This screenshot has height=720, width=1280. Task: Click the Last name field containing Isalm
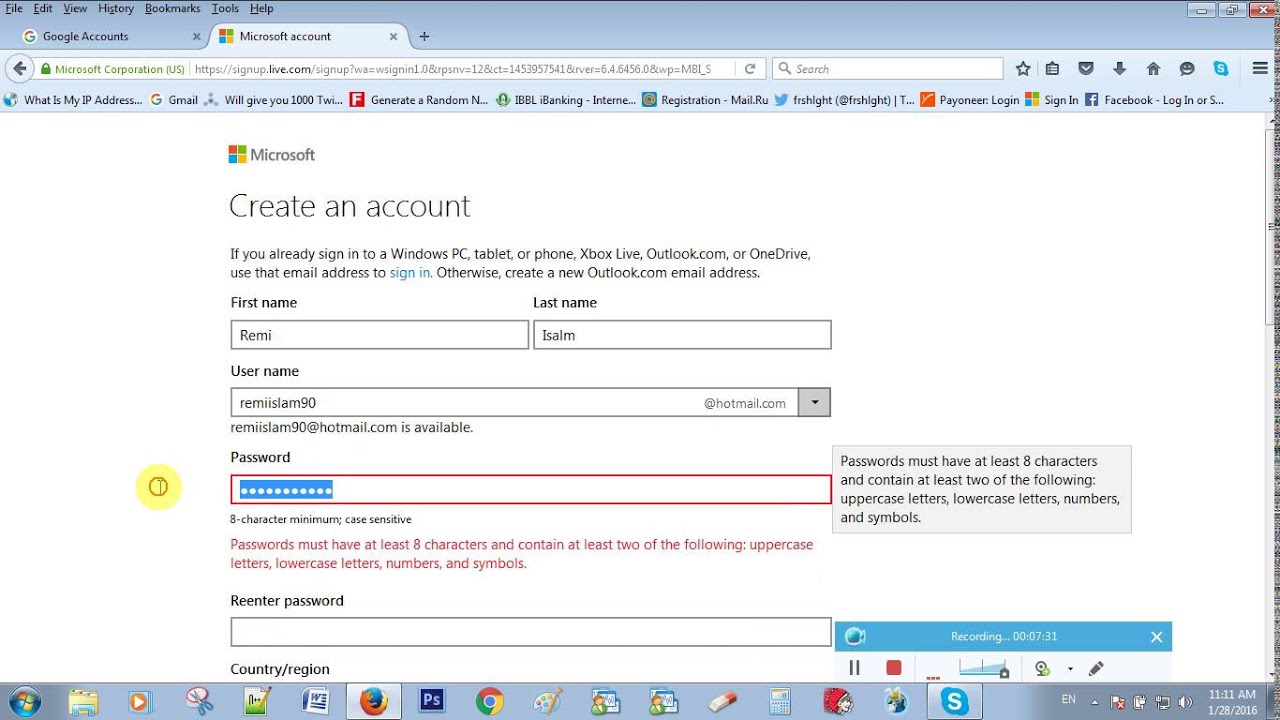tap(682, 335)
